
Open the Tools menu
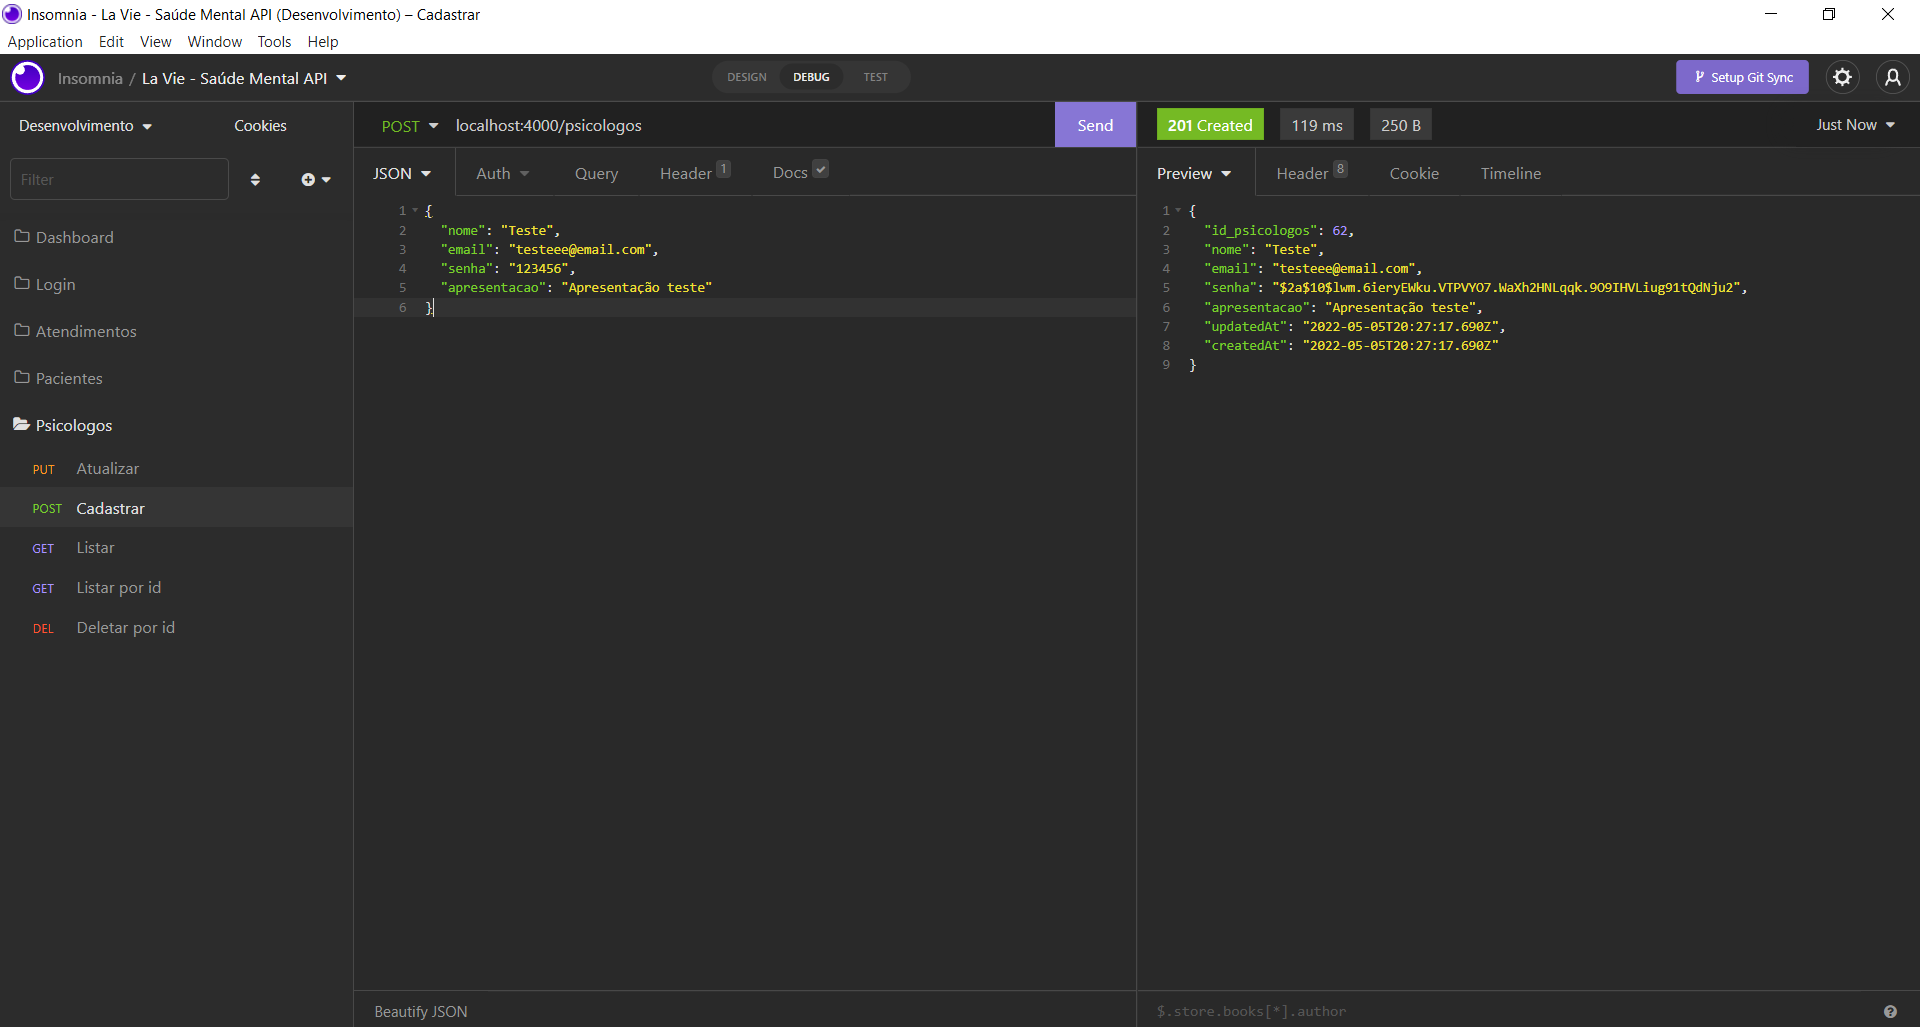pyautogui.click(x=274, y=42)
